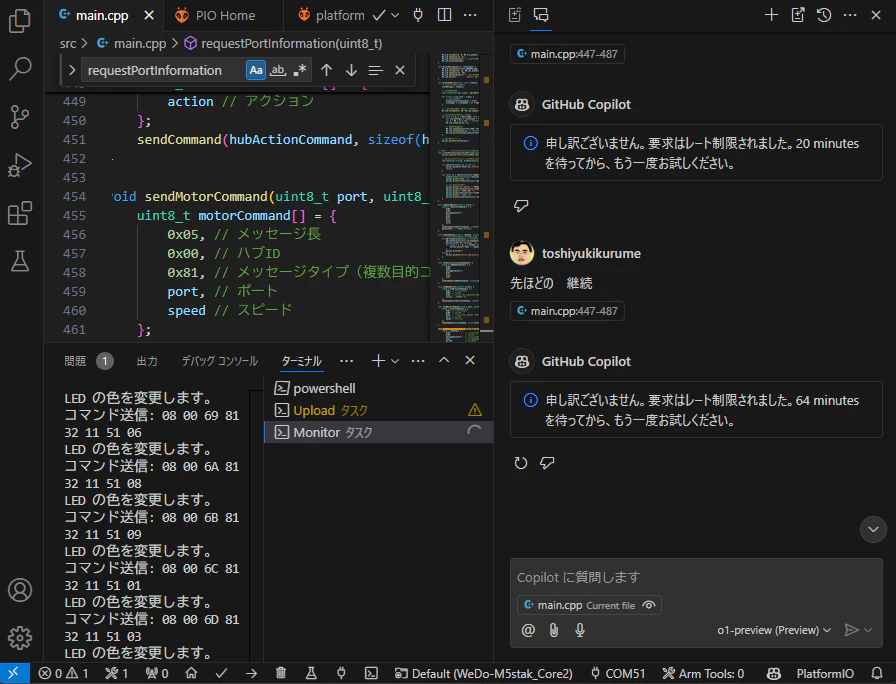Open the Testing flask view in activity bar
The height and width of the screenshot is (684, 896).
19,261
